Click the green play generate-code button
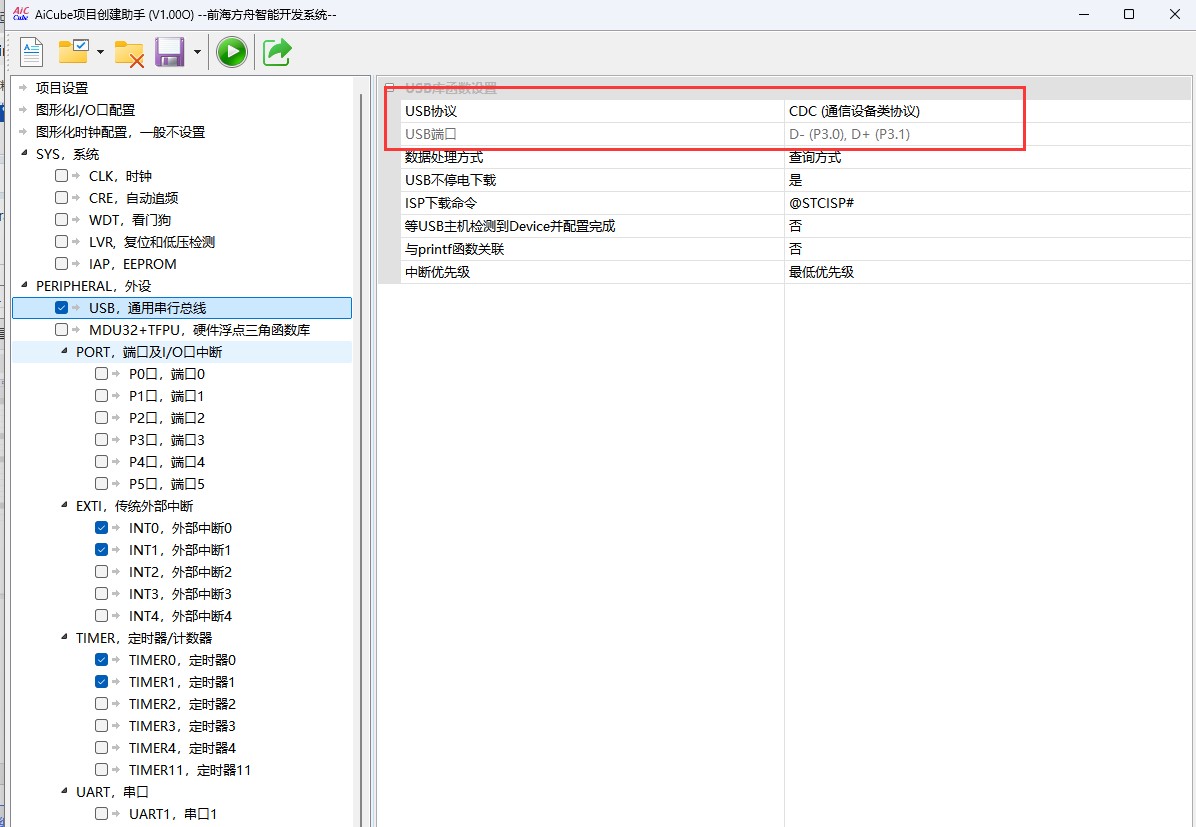This screenshot has width=1196, height=827. [231, 53]
